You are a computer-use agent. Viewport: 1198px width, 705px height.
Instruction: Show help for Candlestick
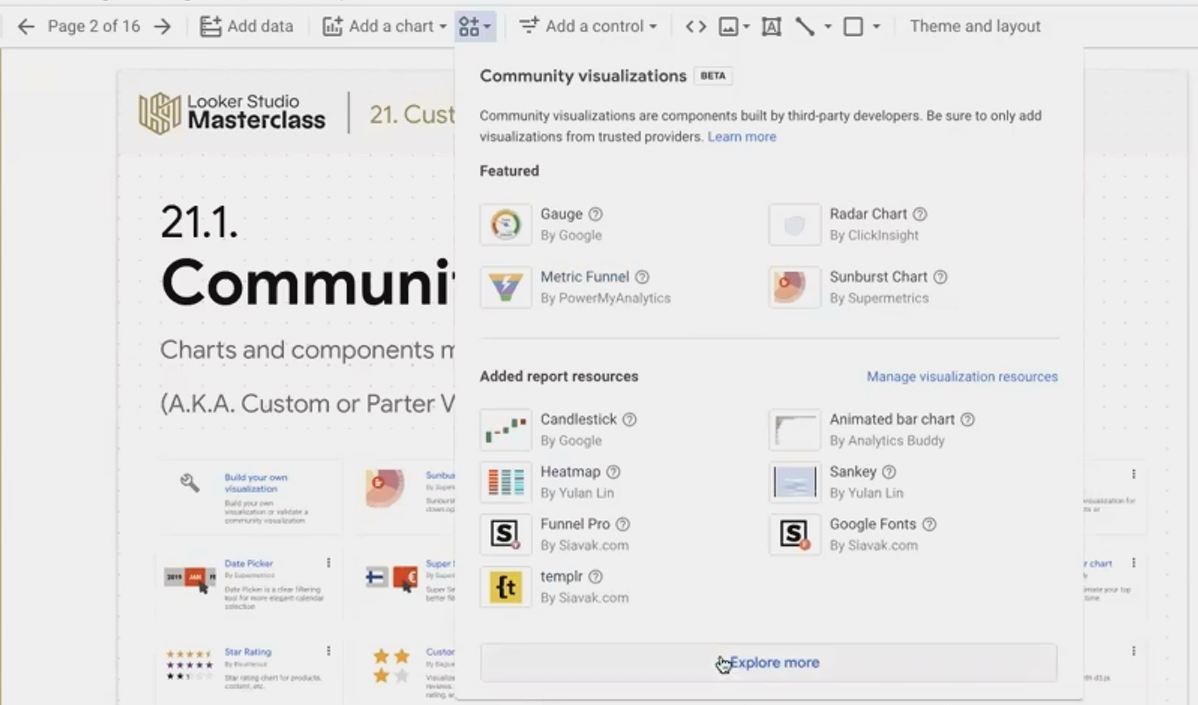pyautogui.click(x=630, y=419)
